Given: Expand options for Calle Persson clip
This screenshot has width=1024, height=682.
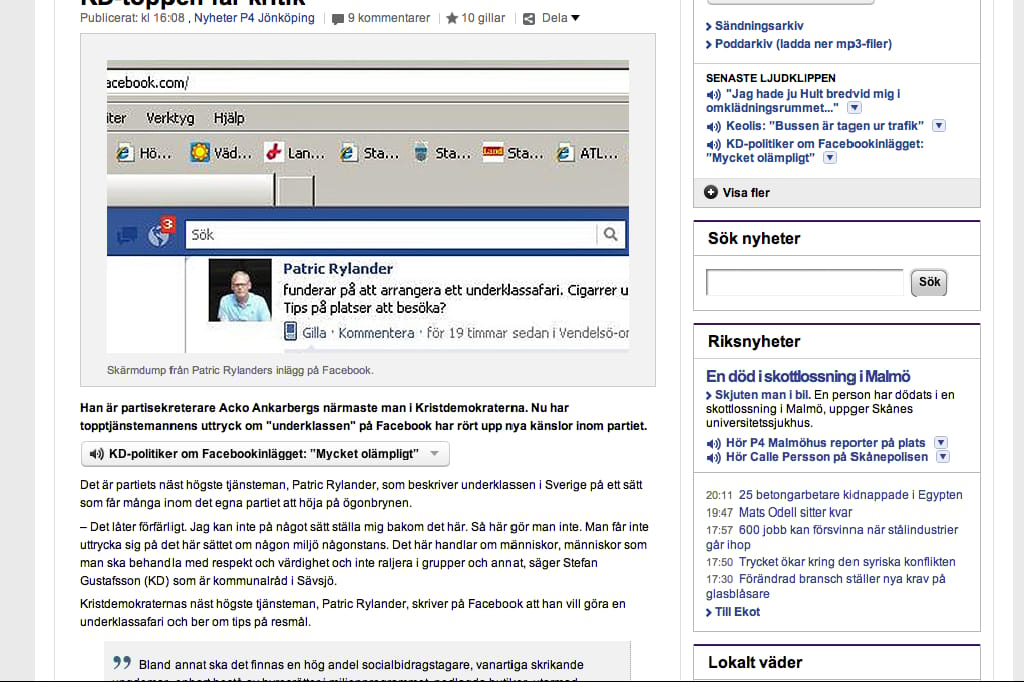Looking at the screenshot, I should [x=942, y=457].
